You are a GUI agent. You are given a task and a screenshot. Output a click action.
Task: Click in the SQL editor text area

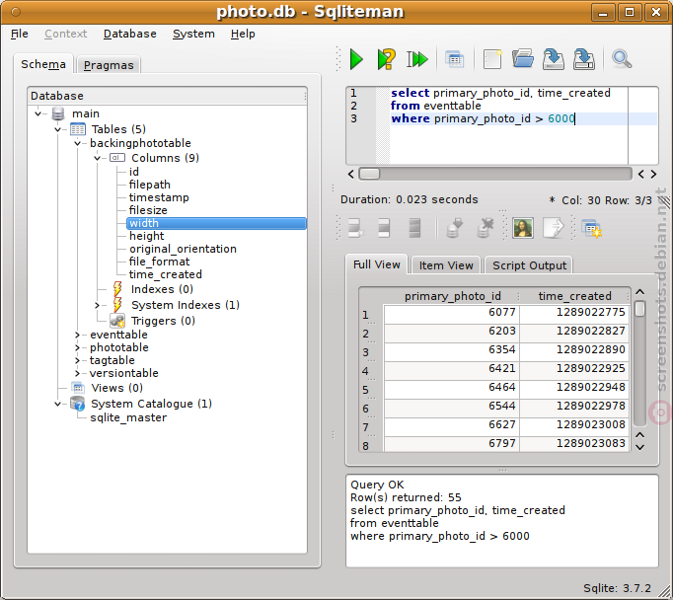pos(509,125)
